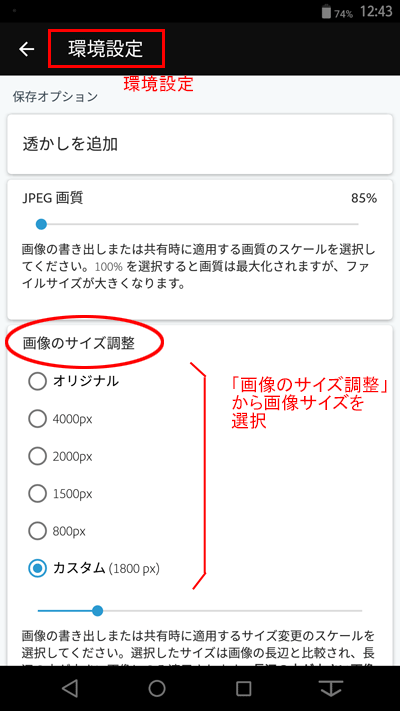The height and width of the screenshot is (711, 400).
Task: Tap the 画像のサイズ調整 heading
Action: tap(78, 343)
